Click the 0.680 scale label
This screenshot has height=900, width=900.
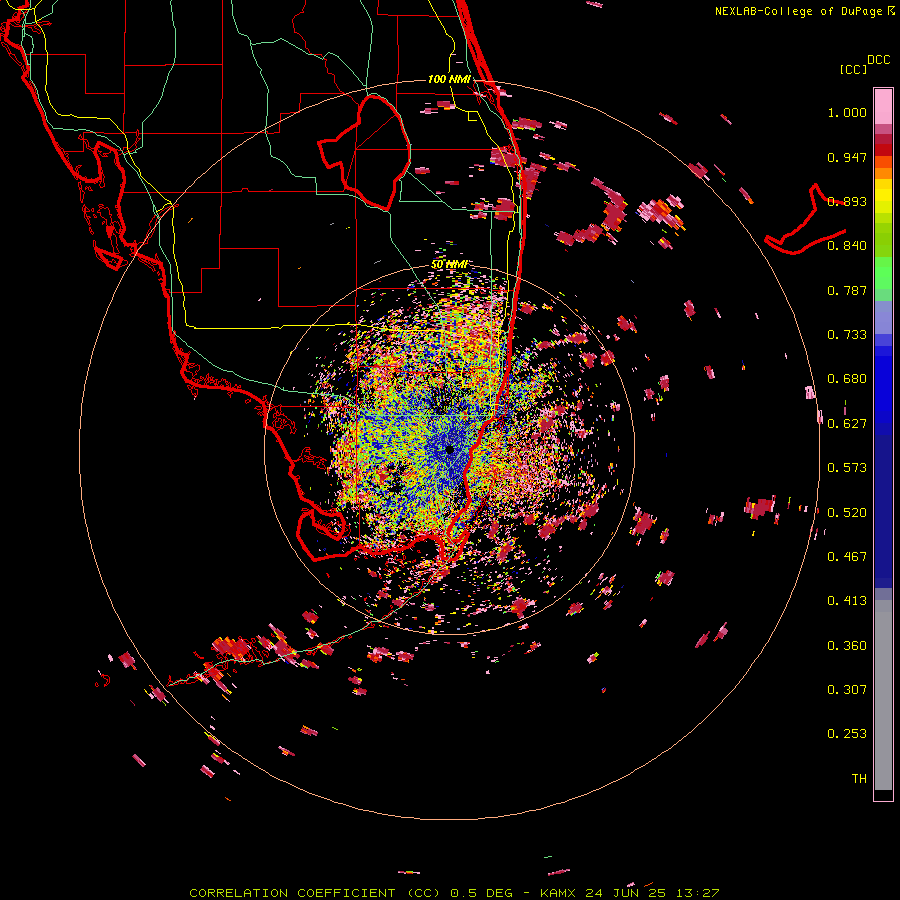click(x=847, y=379)
